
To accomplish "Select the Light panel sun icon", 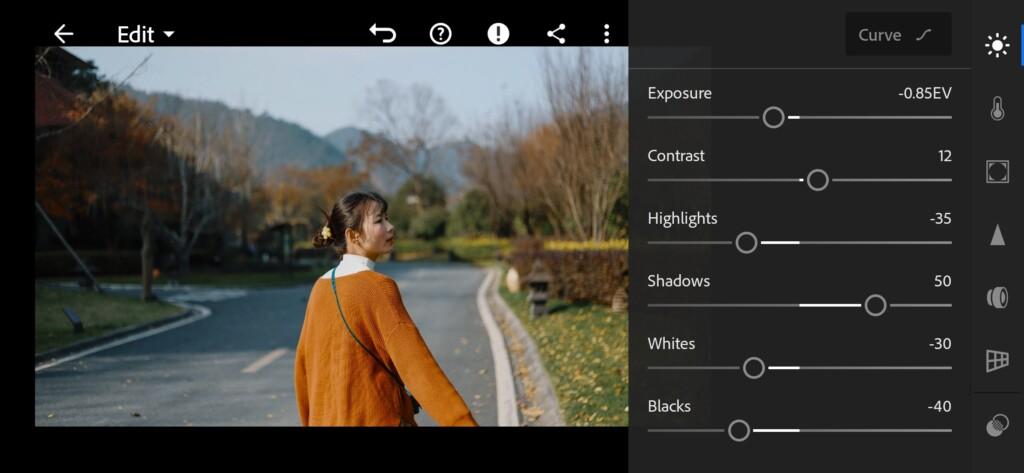I will click(x=997, y=46).
